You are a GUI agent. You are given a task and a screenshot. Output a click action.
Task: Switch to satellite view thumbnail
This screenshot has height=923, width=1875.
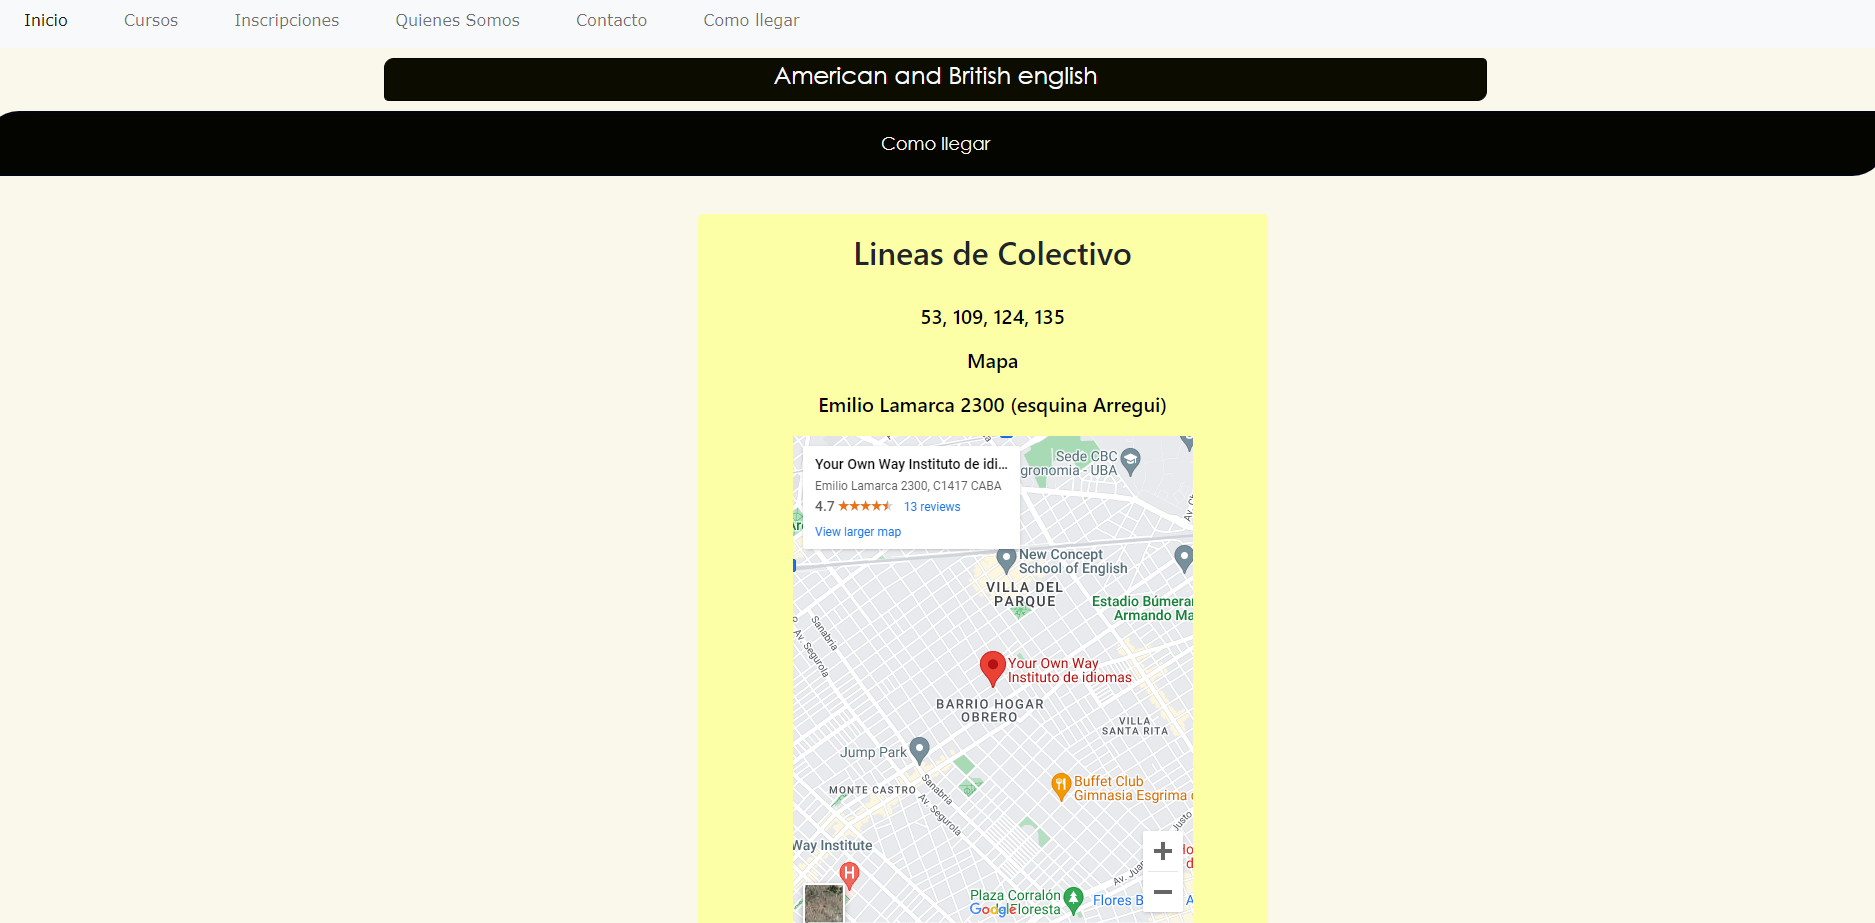[824, 903]
